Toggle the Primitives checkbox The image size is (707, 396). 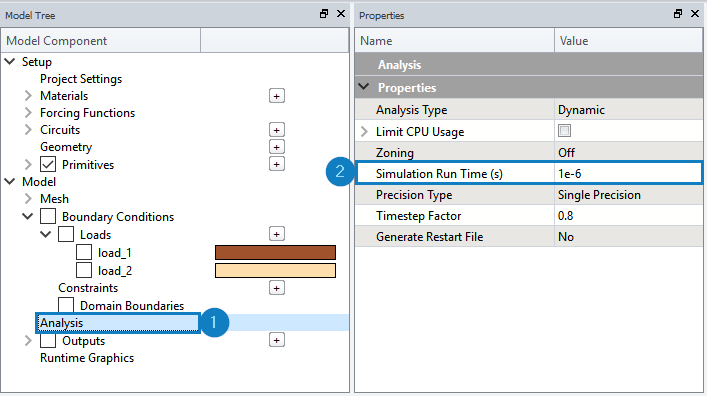point(48,165)
